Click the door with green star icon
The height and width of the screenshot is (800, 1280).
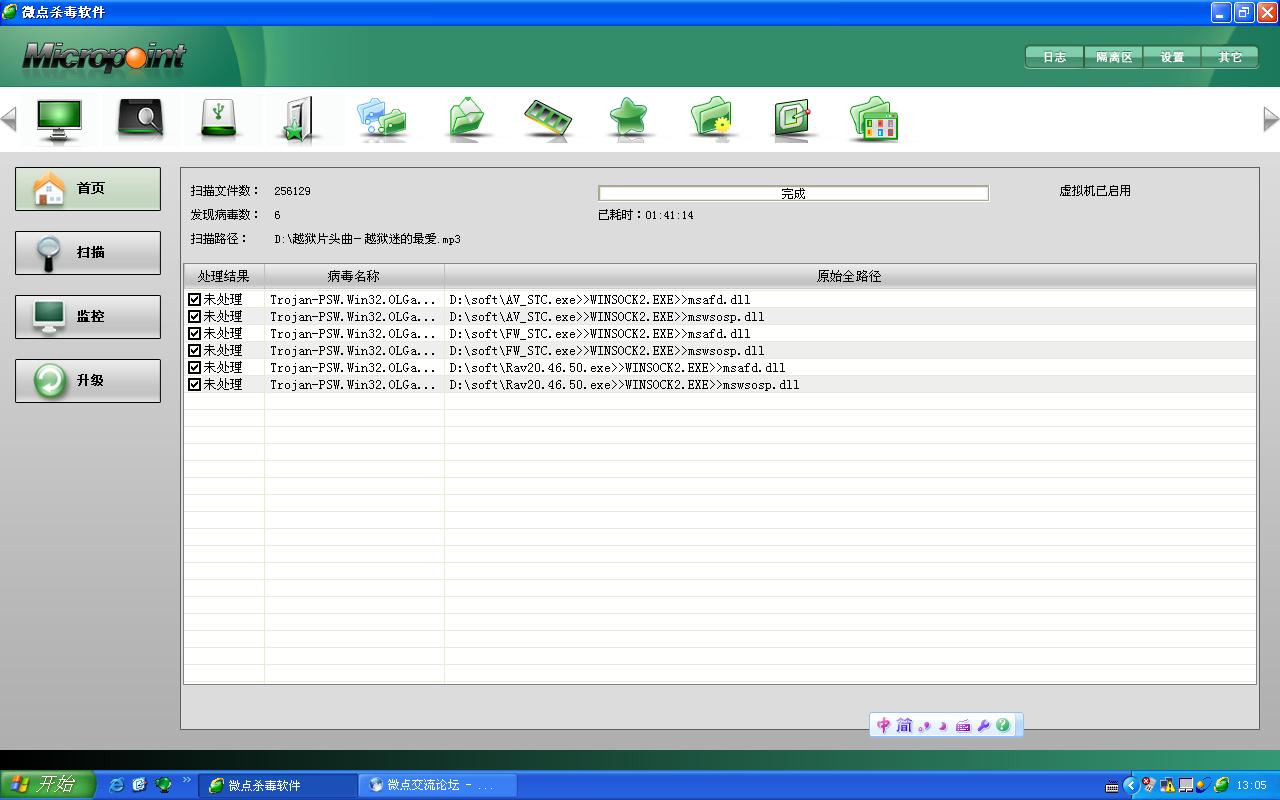pos(300,119)
